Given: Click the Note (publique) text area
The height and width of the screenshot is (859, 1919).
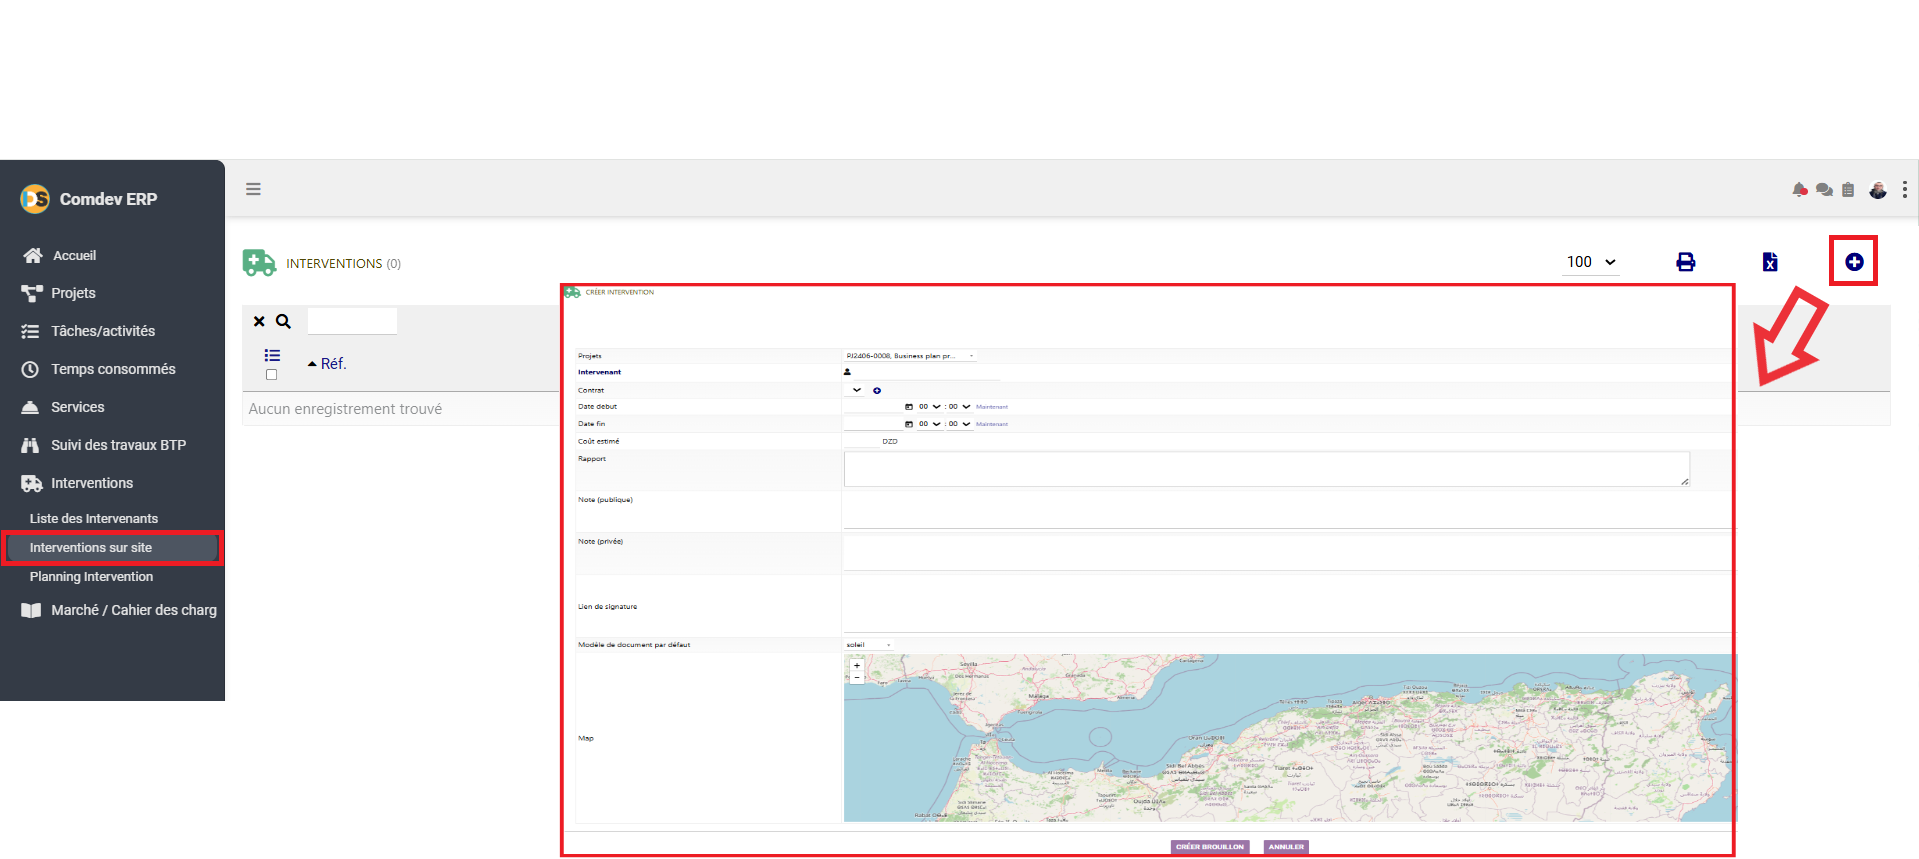Looking at the screenshot, I should [x=1288, y=510].
